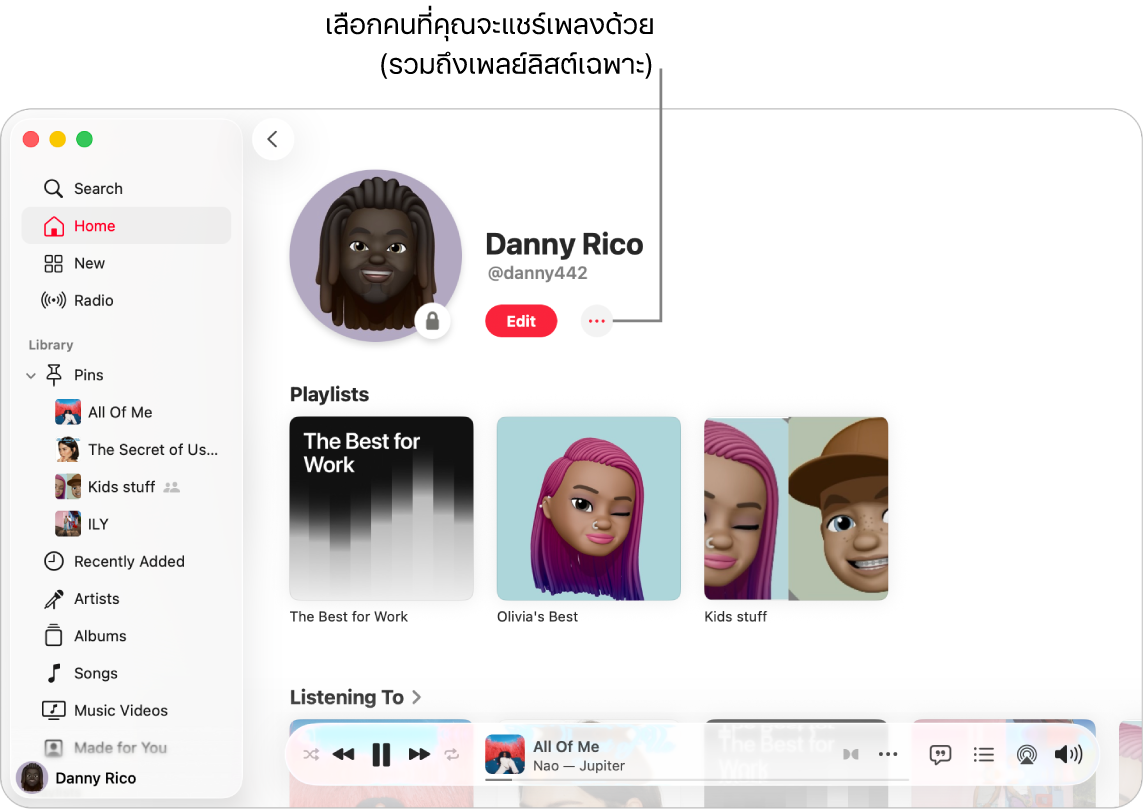Open the Olivia's Best playlist thumbnail
This screenshot has height=811, width=1144.
click(x=588, y=508)
